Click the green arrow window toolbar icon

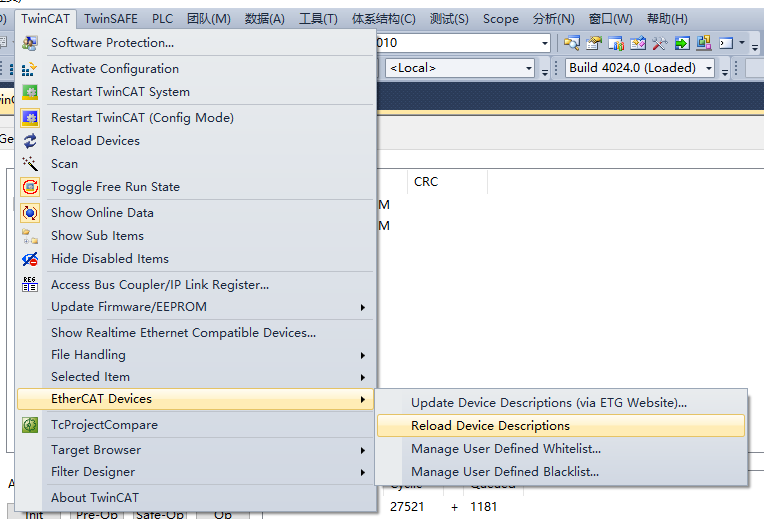pyautogui.click(x=682, y=43)
